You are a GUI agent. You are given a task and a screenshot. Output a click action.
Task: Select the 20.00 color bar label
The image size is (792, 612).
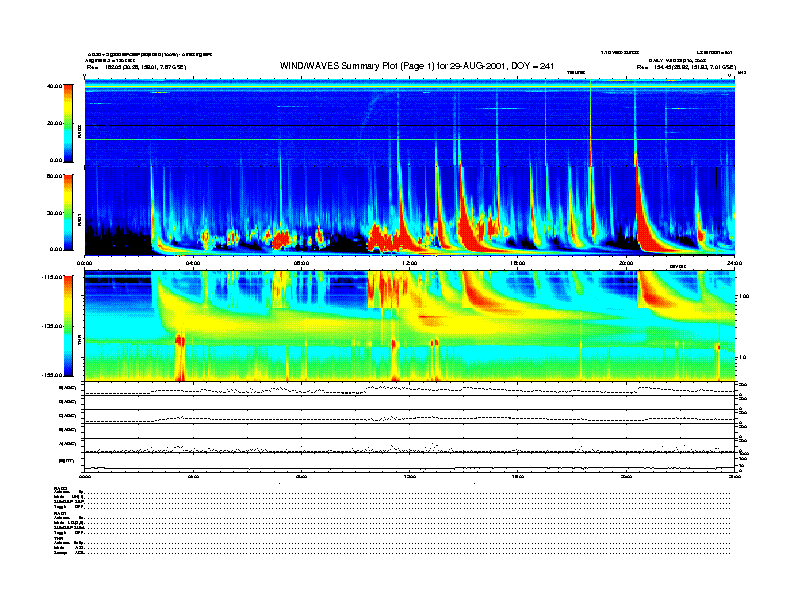tap(54, 123)
